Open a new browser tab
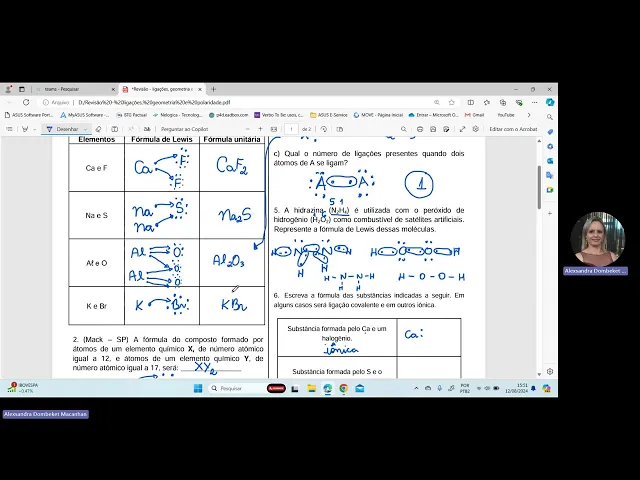The width and height of the screenshot is (640, 480). coord(213,89)
